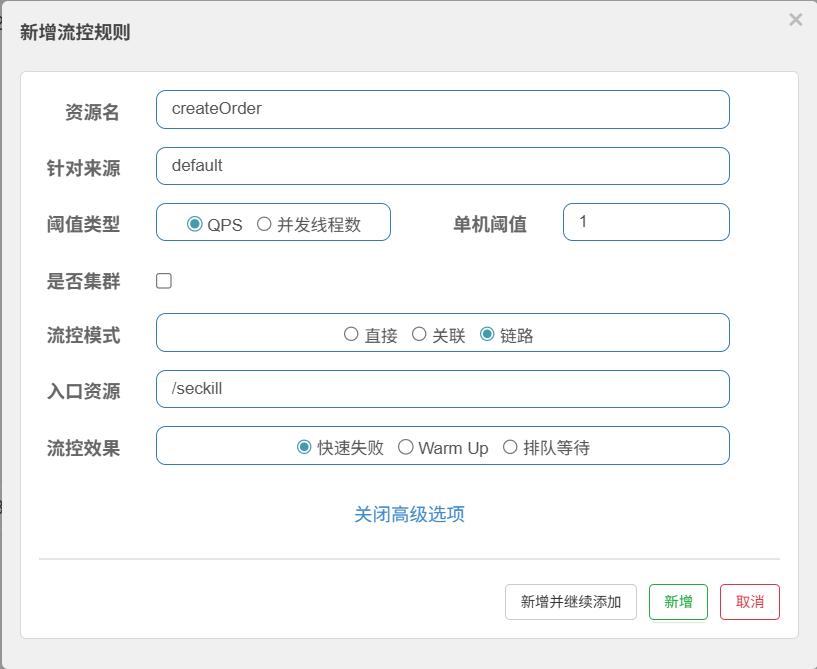
Task: Select the QPS threshold type
Action: [x=195, y=224]
